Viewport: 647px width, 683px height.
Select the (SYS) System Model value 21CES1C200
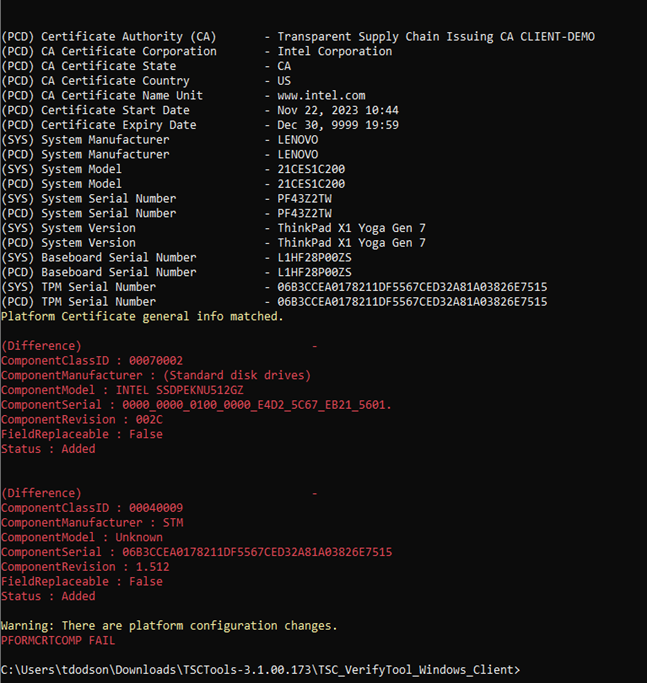point(311,169)
